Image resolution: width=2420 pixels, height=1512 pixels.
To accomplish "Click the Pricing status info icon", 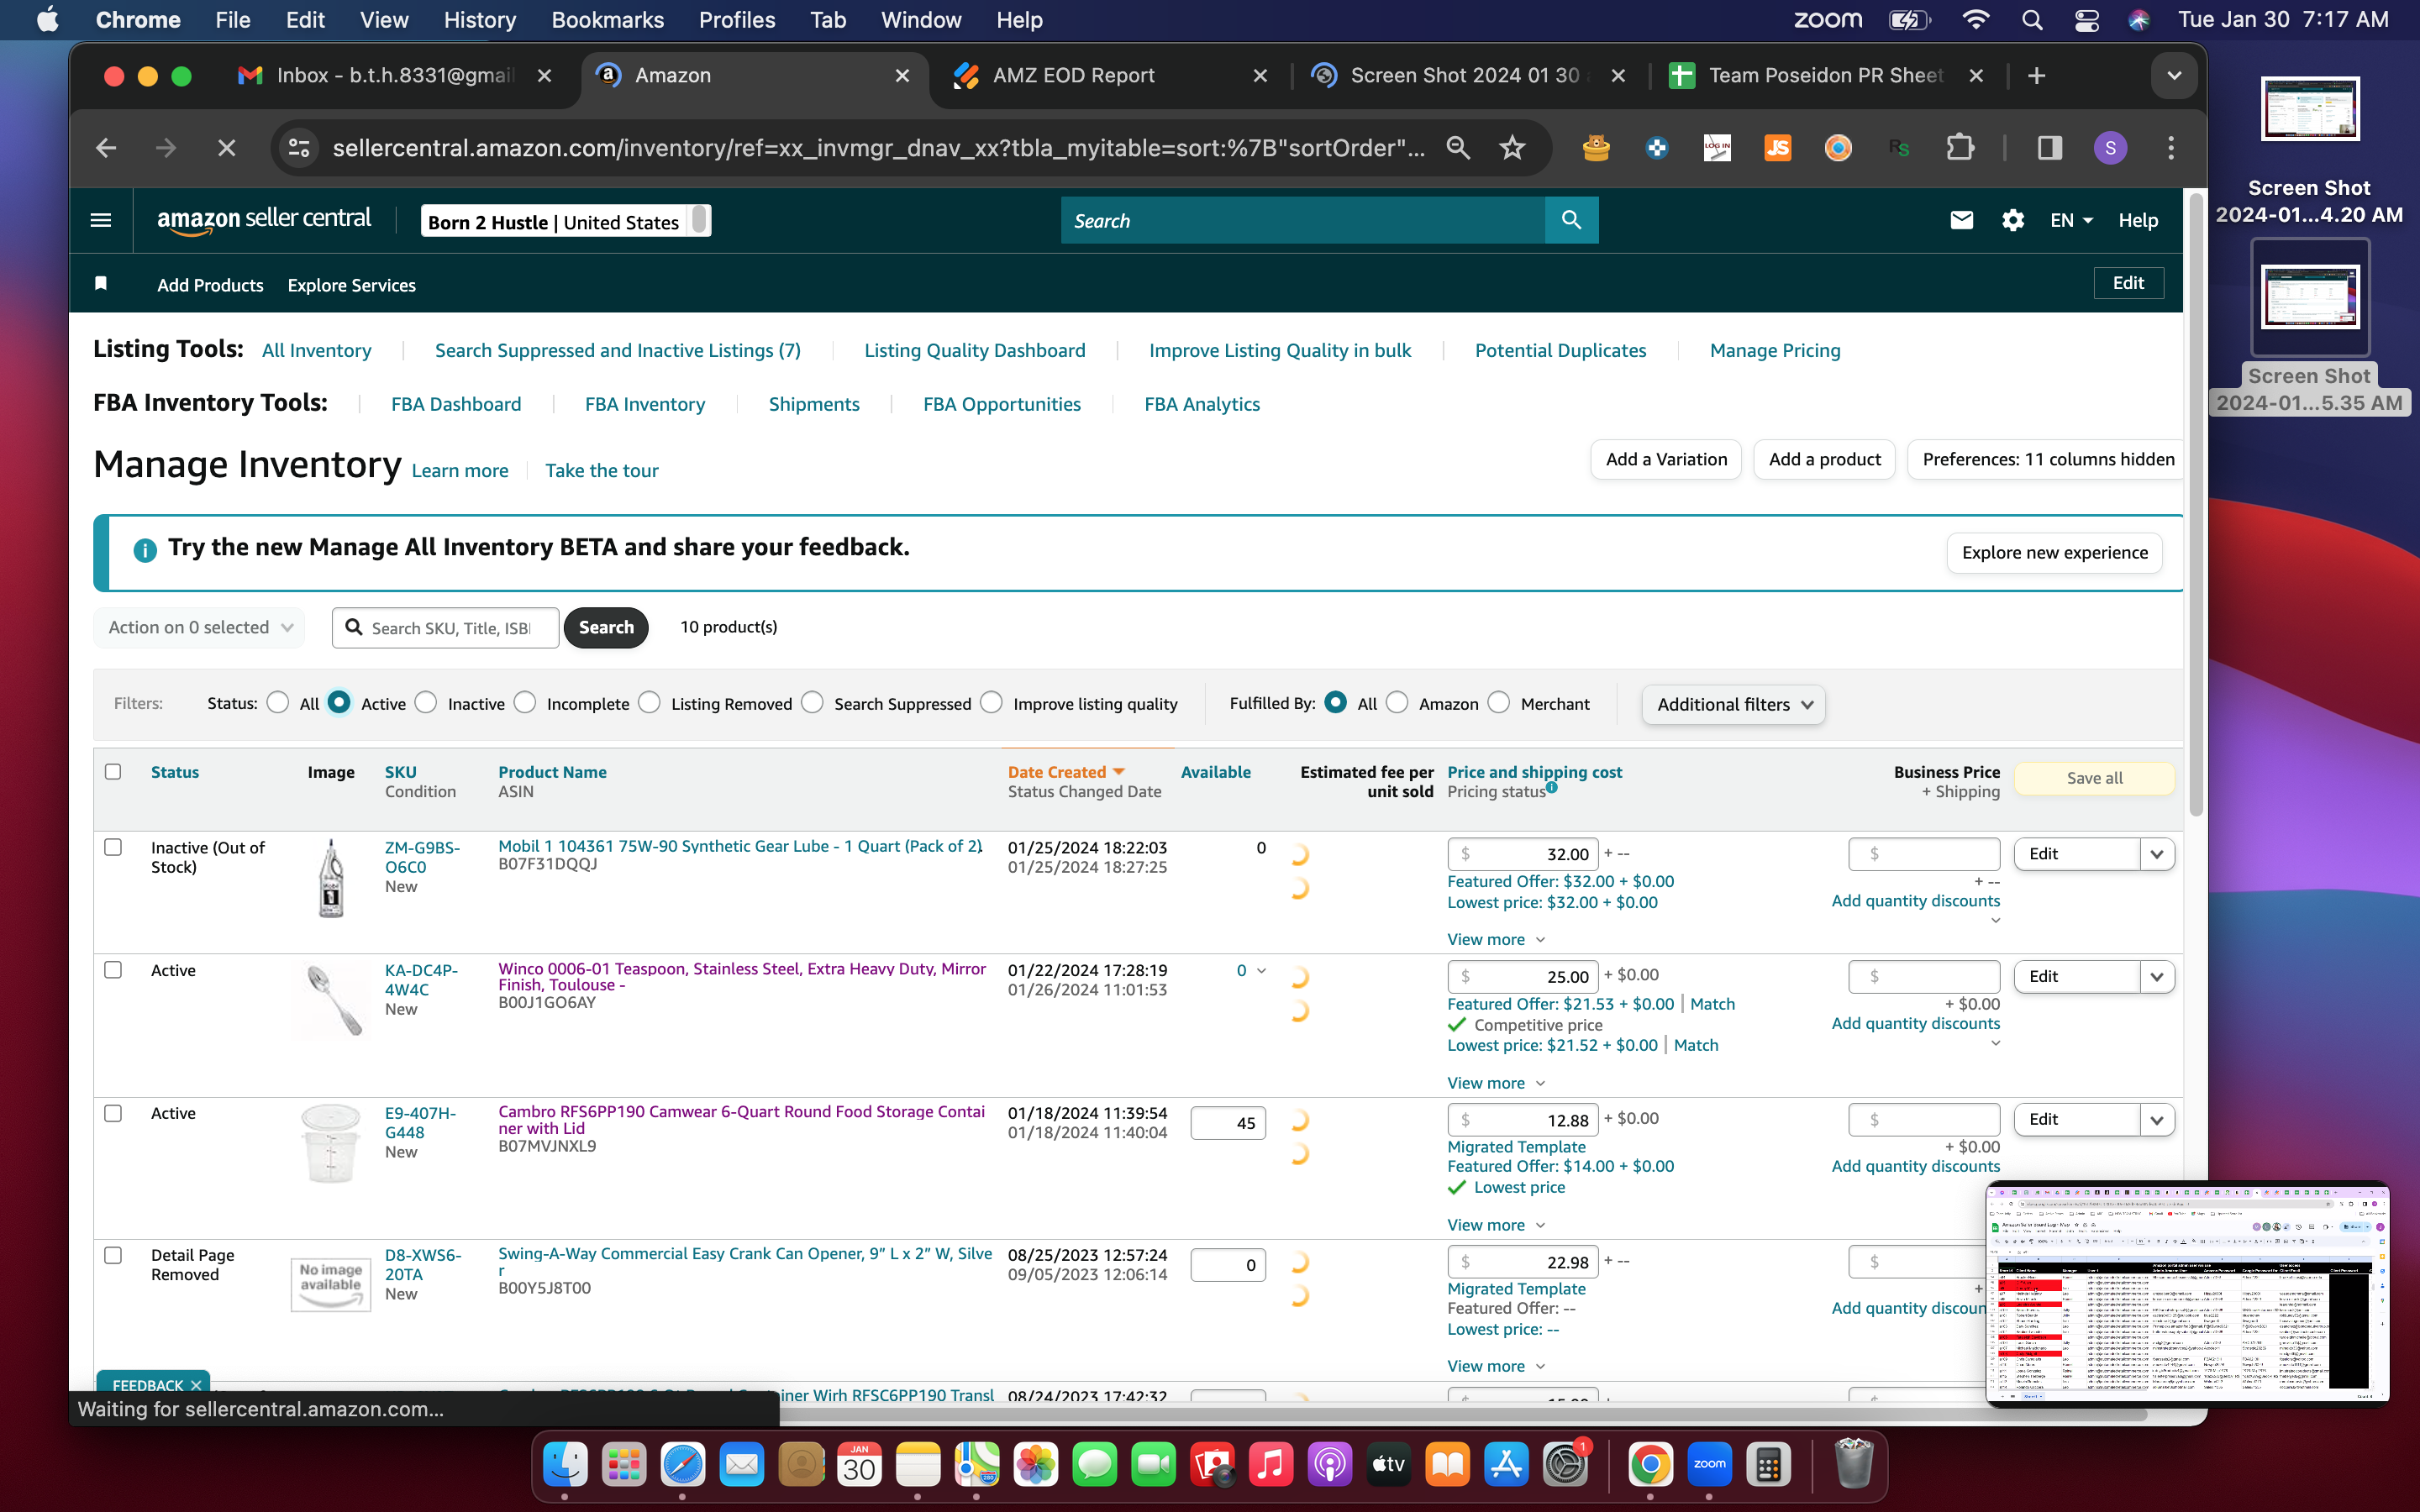I will click(x=1552, y=787).
